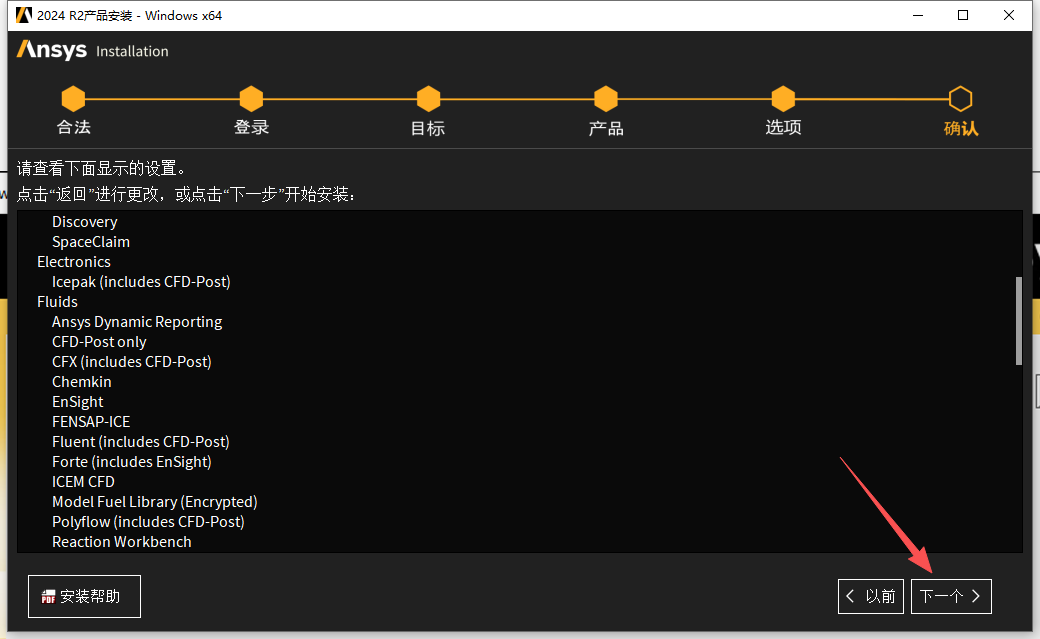Click the 登录 step hexagon icon

(251, 100)
